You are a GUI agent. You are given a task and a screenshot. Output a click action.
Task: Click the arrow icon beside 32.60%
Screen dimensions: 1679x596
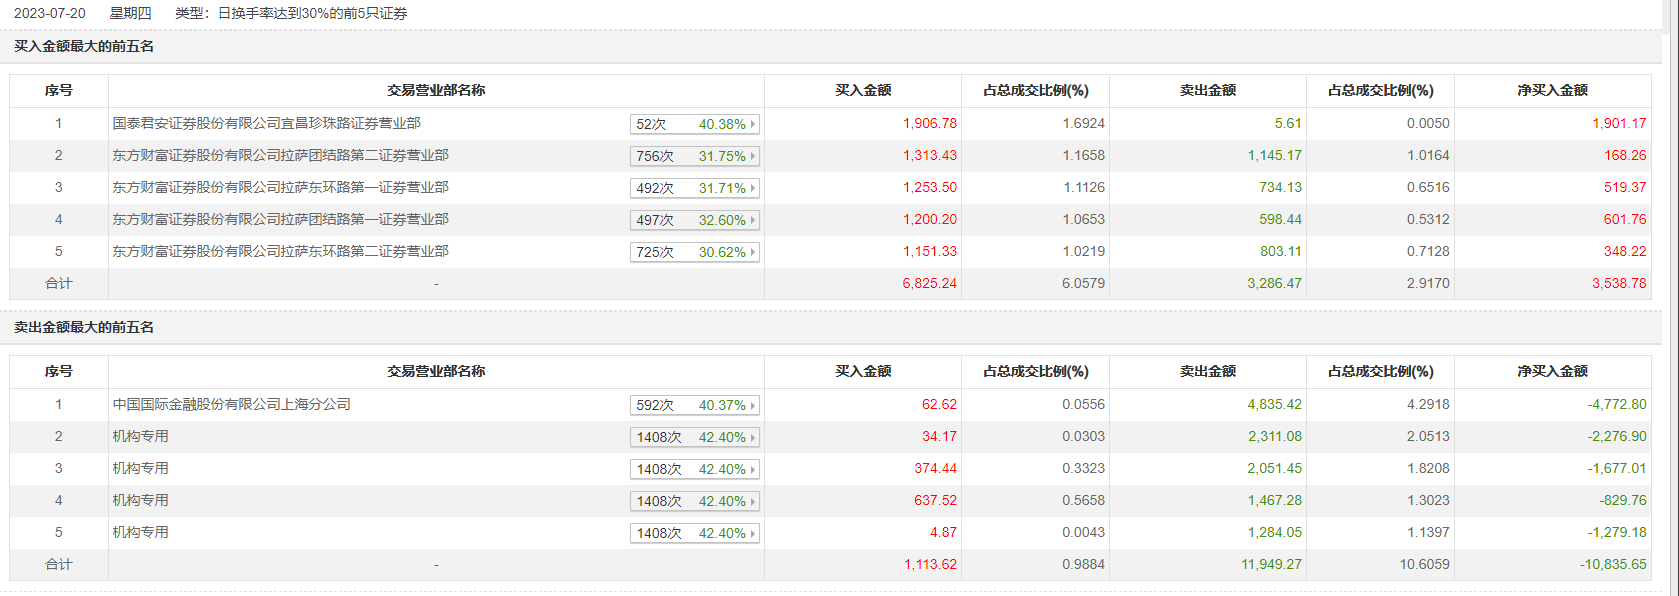point(753,220)
